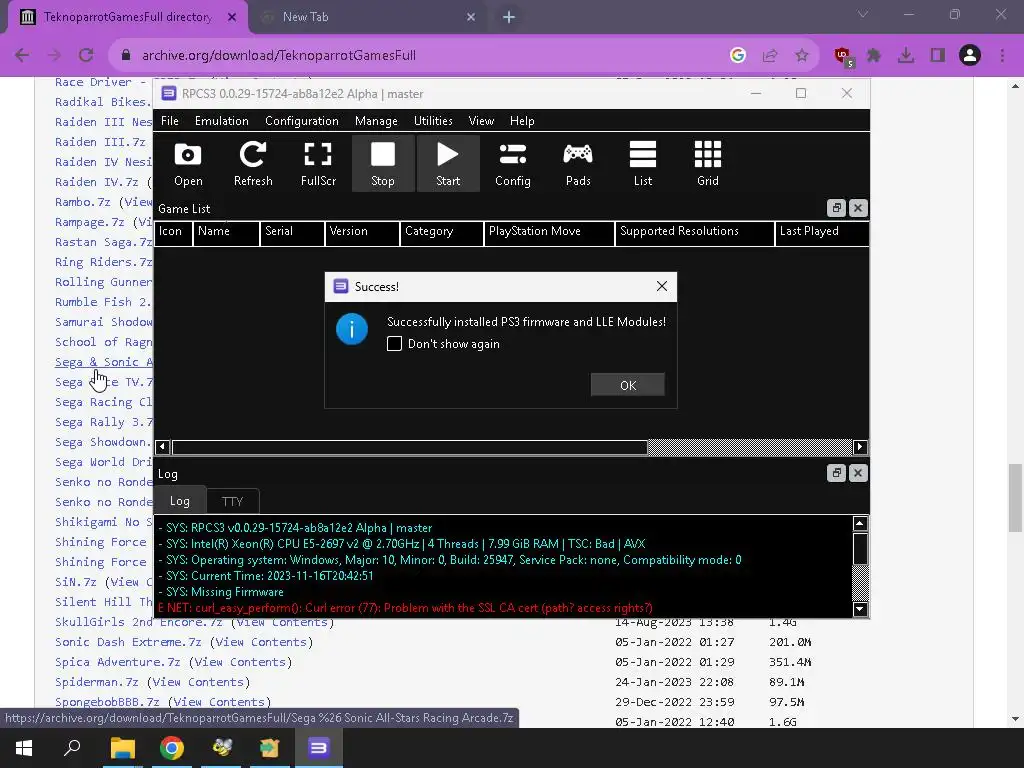Reload the archive.org page
1024x768 pixels.
pos(86,56)
